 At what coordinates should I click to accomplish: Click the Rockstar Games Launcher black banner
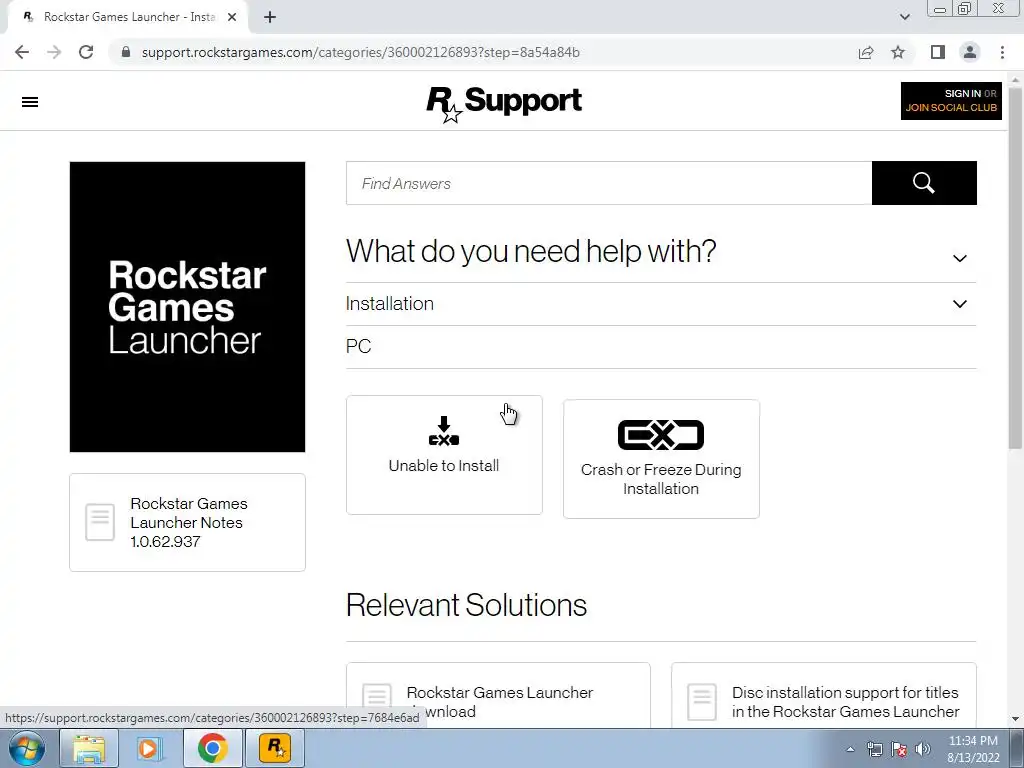click(187, 307)
